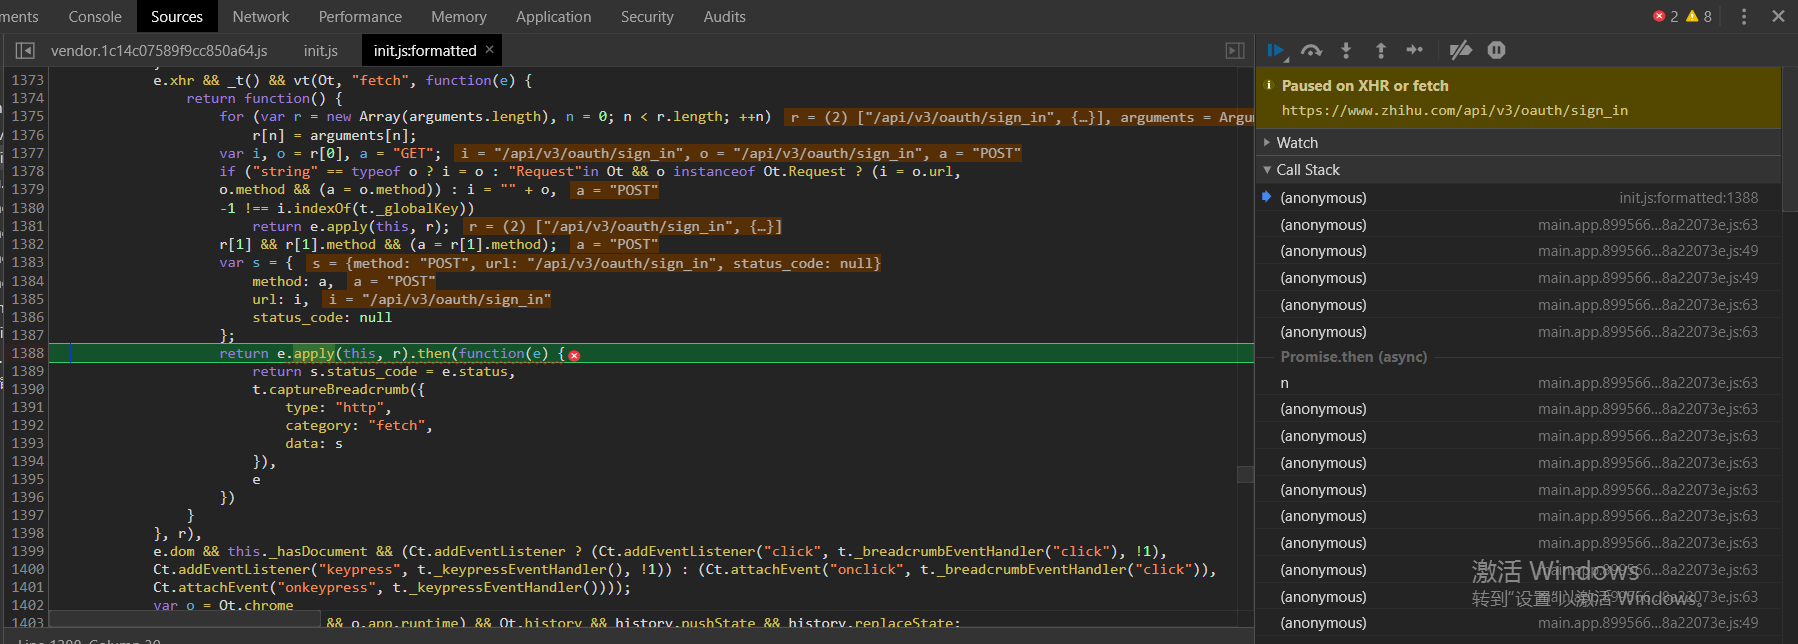
Task: Select call frame init.js:formatted:1388
Action: pyautogui.click(x=1520, y=198)
